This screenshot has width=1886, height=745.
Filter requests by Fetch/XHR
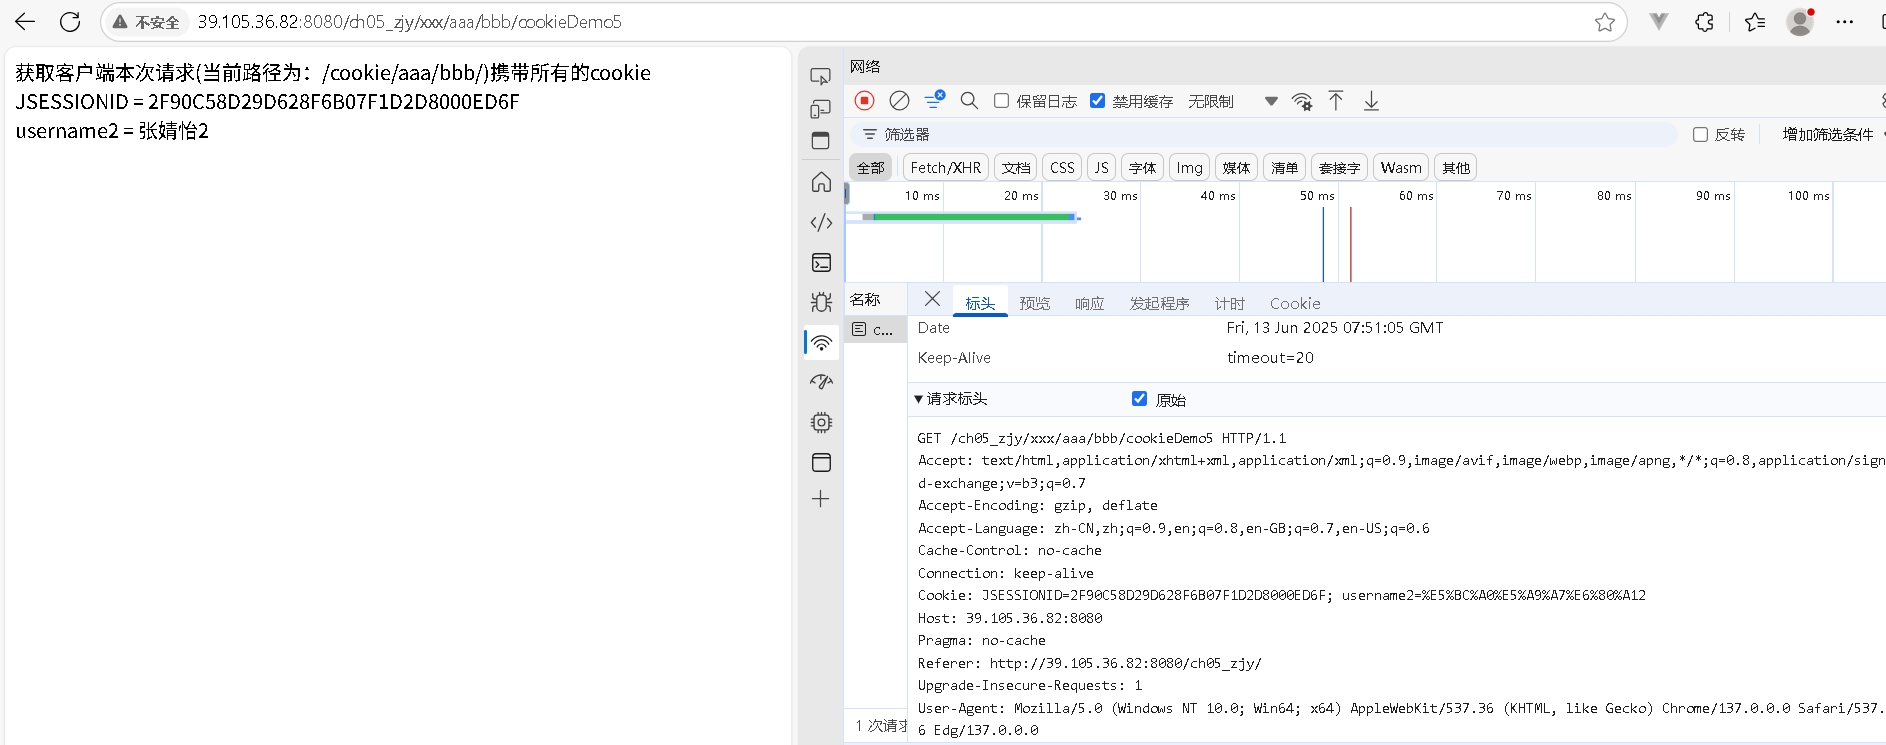945,168
